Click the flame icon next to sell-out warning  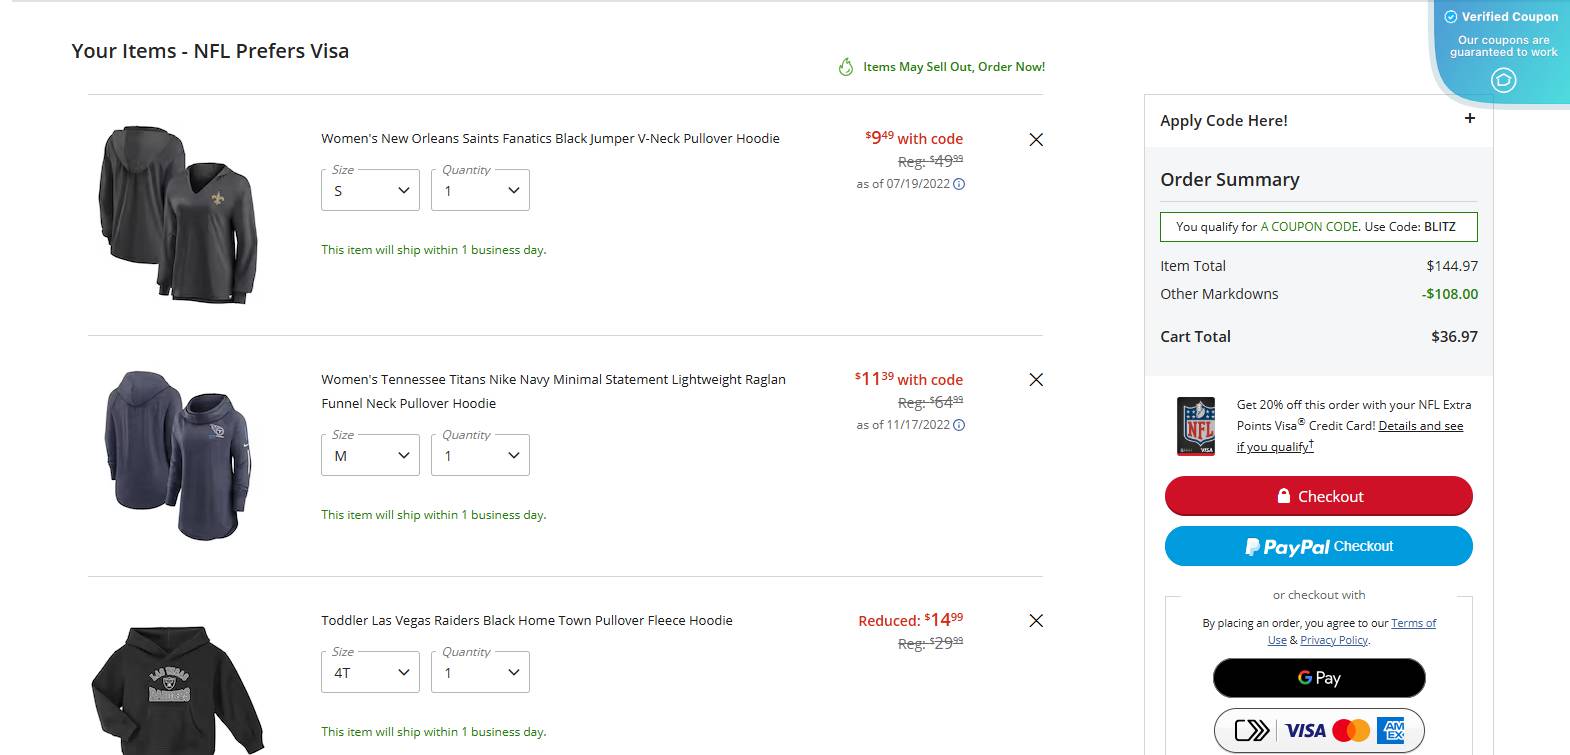coord(845,66)
